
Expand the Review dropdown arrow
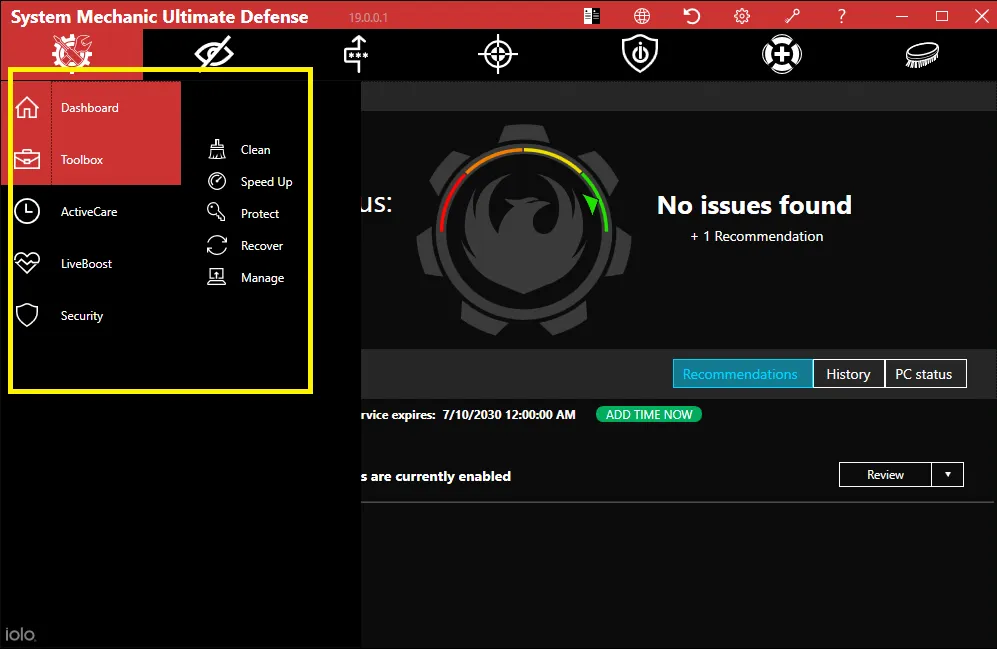coord(948,475)
